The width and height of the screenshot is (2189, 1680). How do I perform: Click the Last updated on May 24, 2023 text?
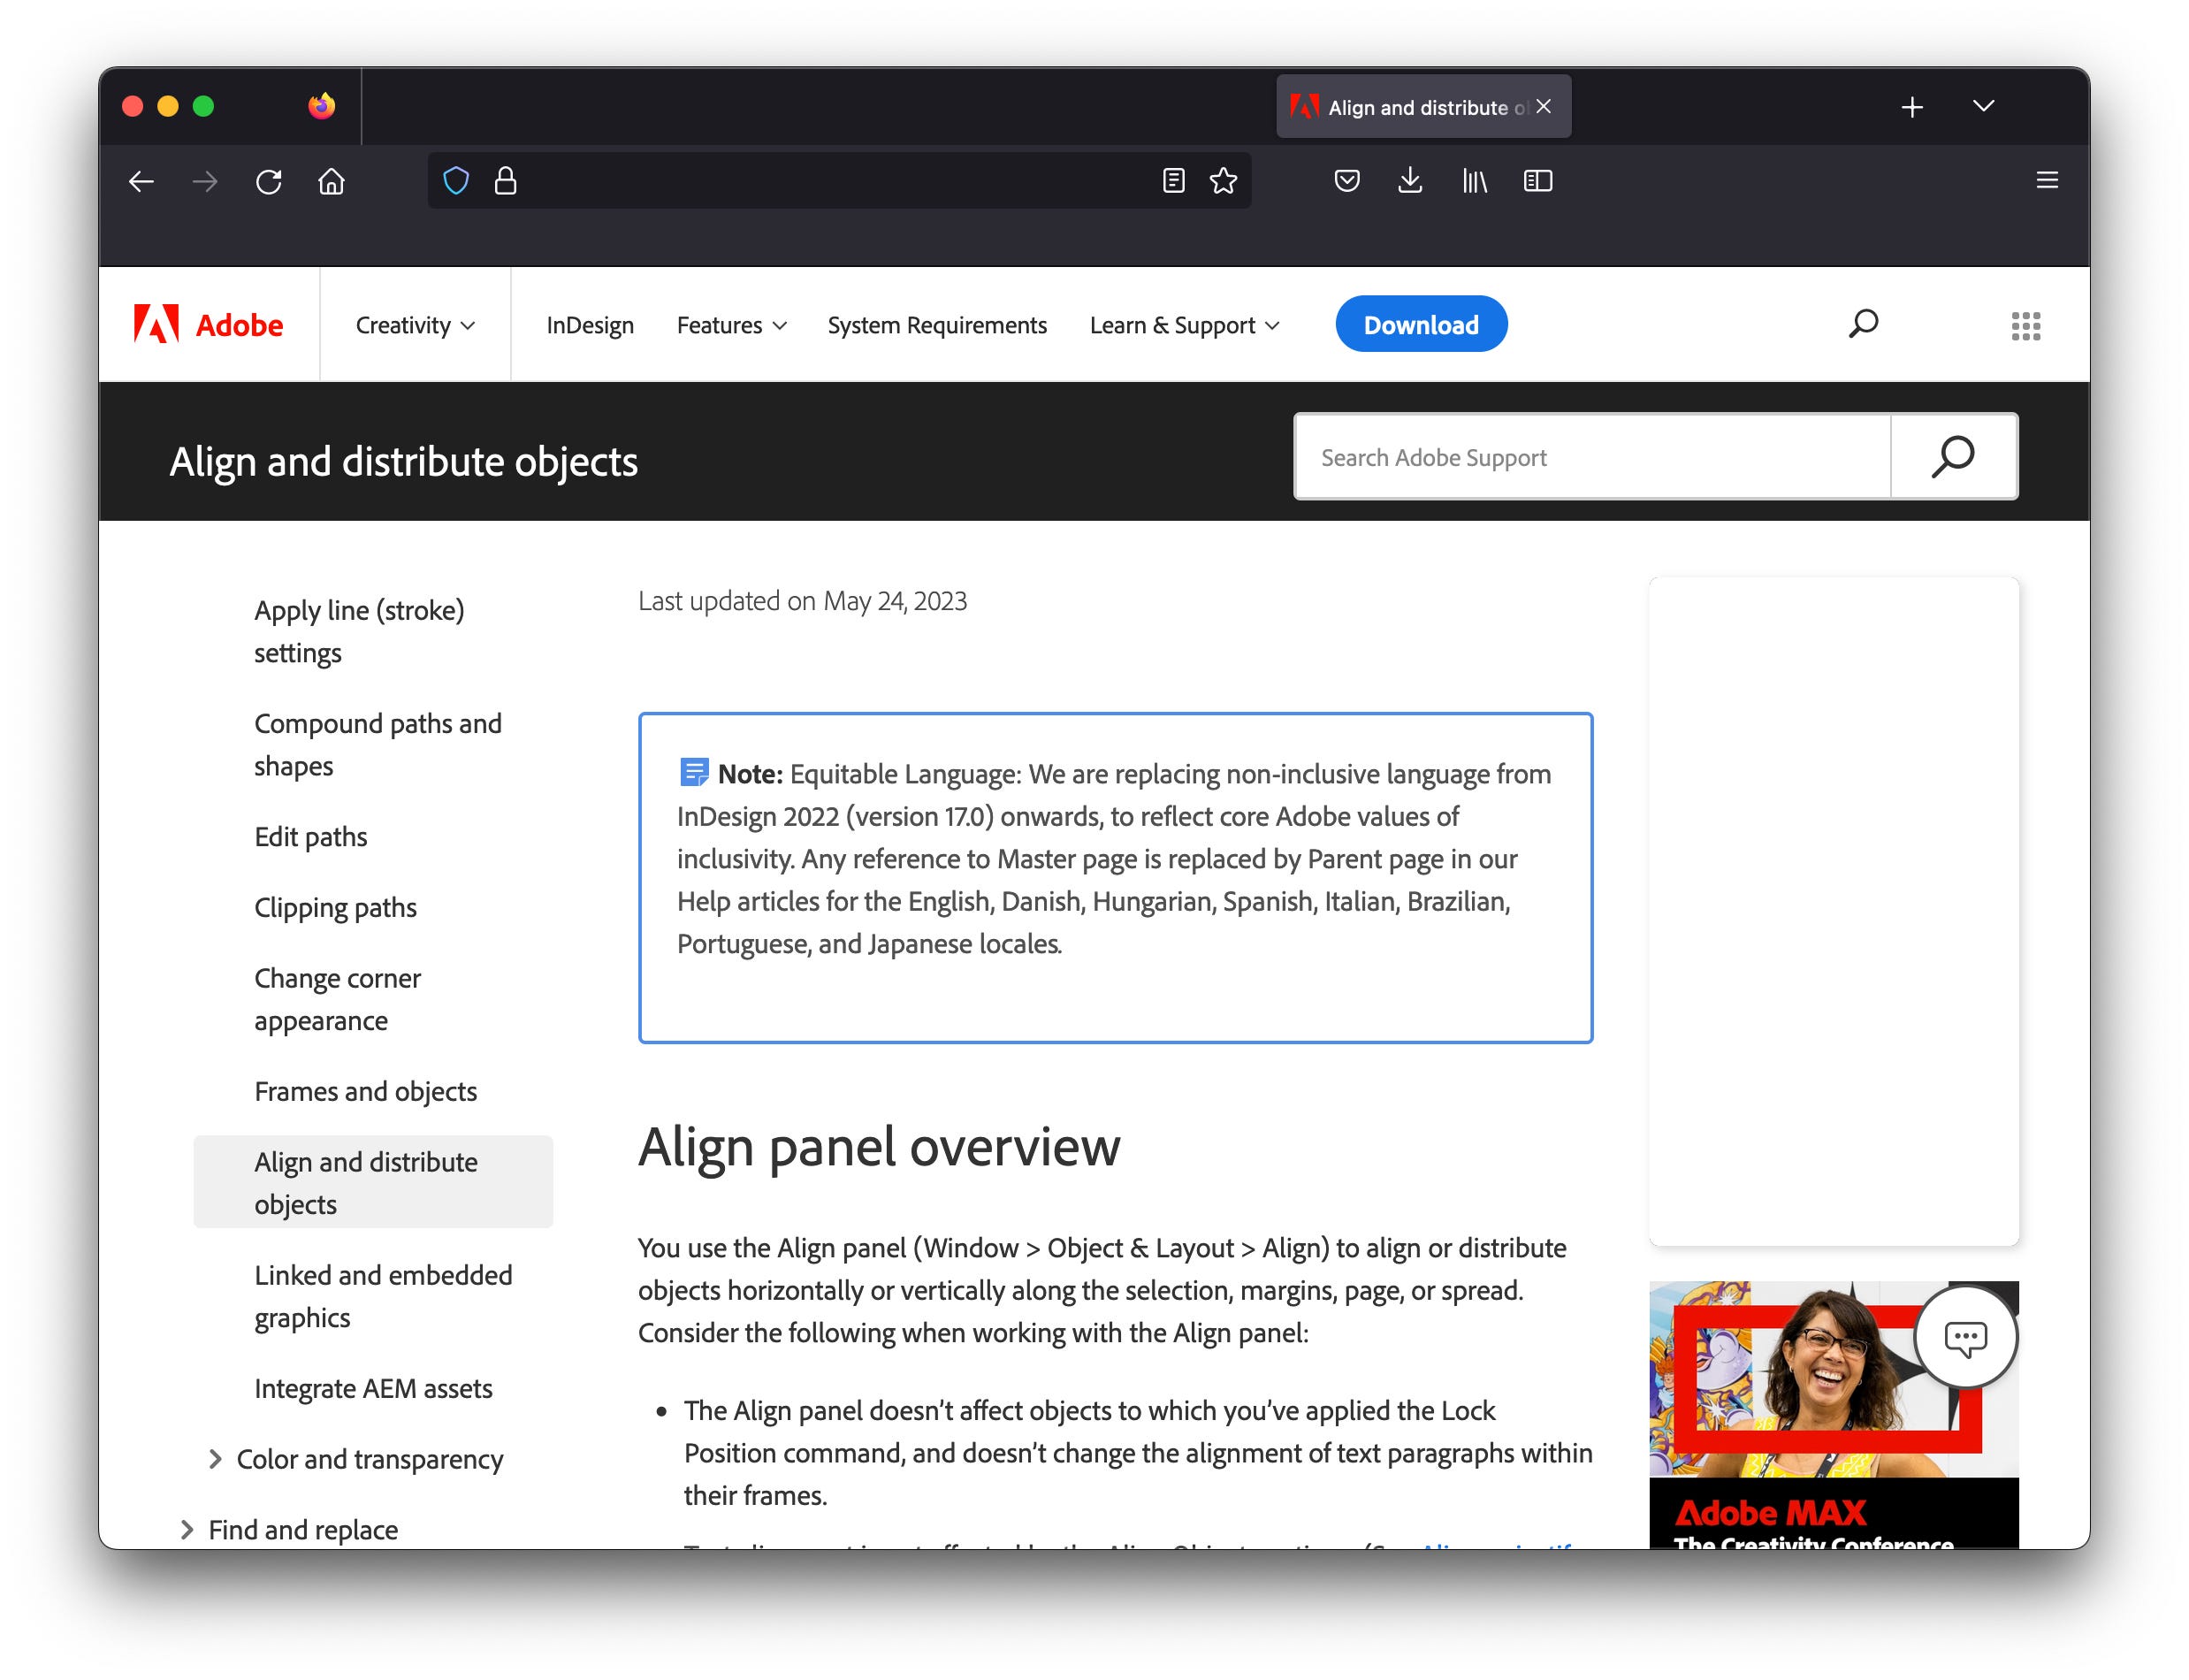[802, 600]
